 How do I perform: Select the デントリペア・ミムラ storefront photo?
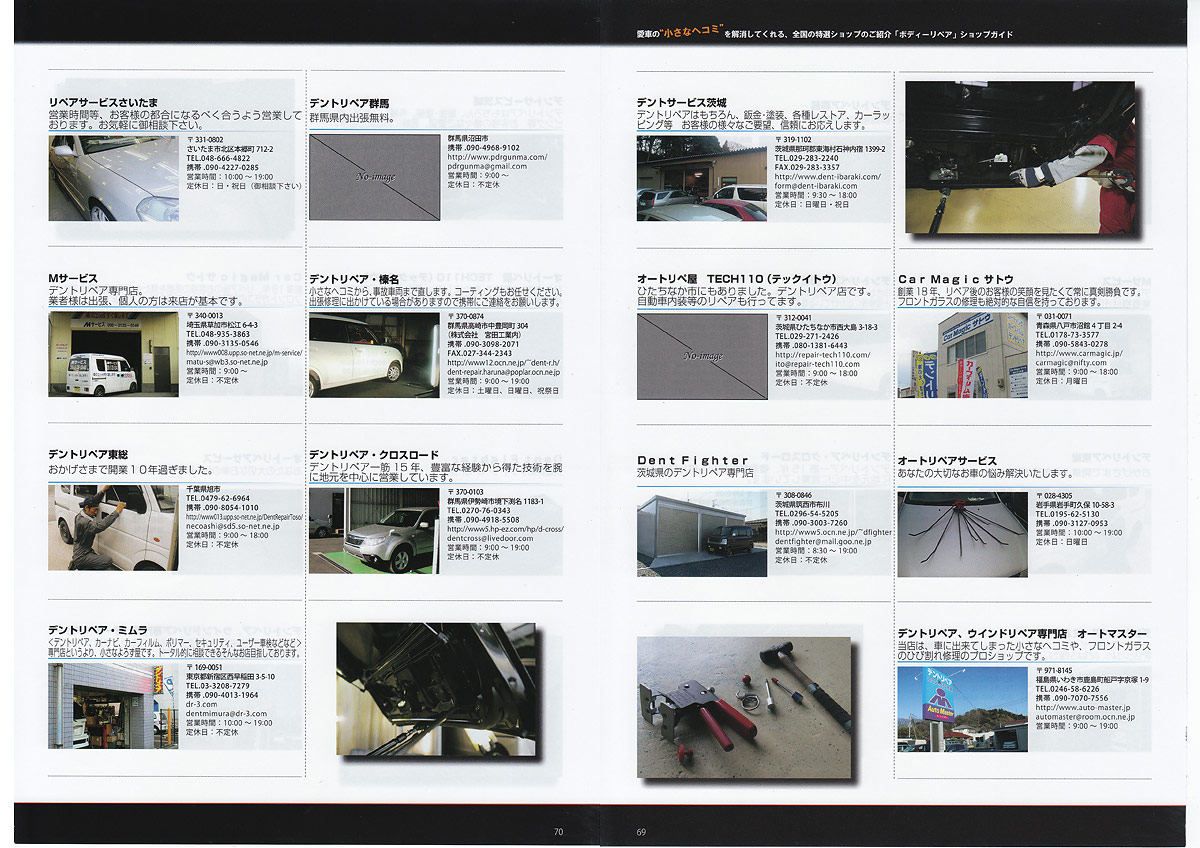tap(113, 706)
